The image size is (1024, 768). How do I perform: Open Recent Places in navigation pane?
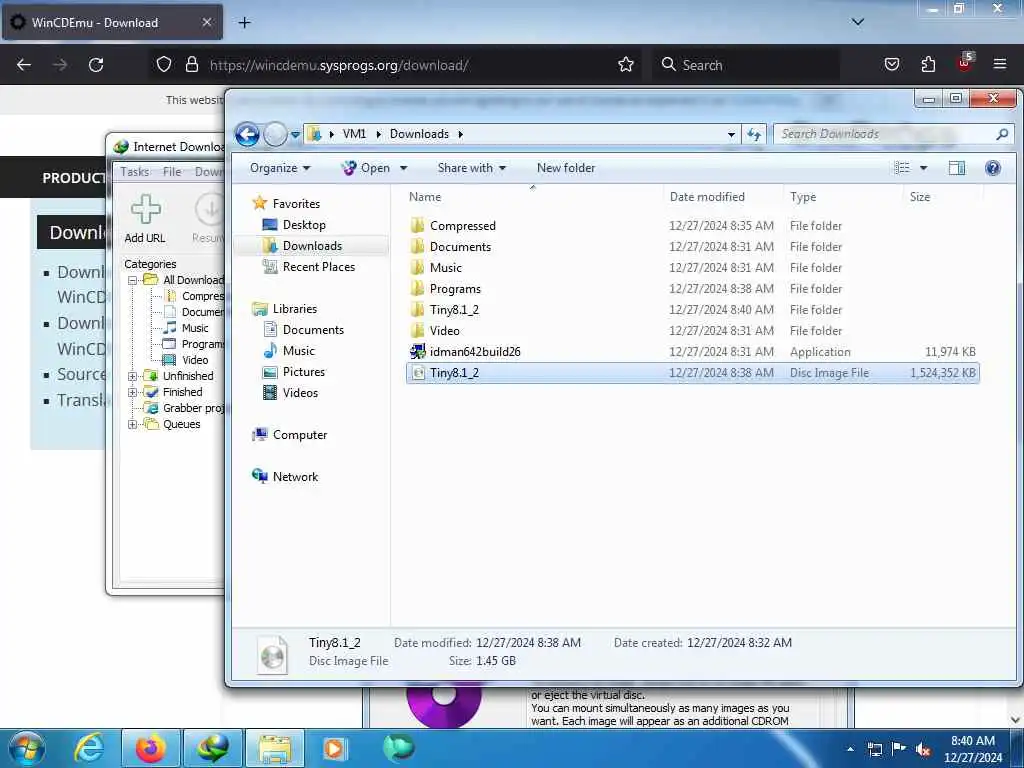coord(319,266)
